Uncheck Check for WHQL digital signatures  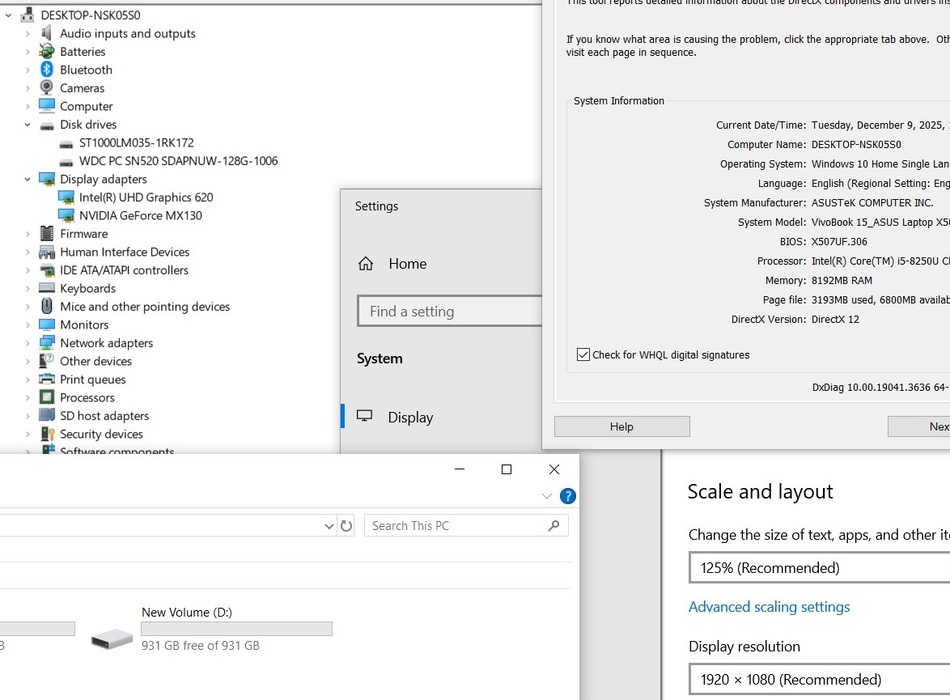click(583, 355)
